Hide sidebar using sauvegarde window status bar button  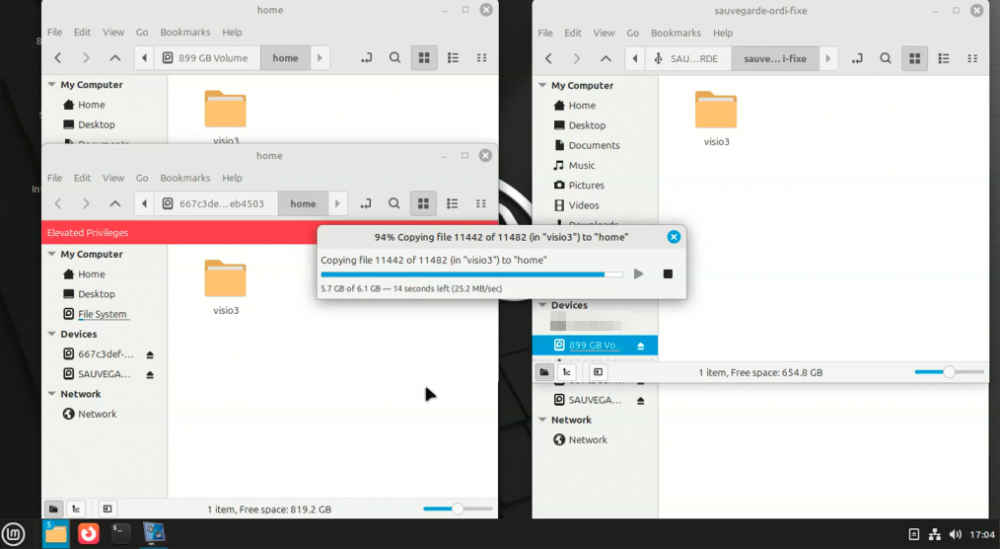click(x=598, y=372)
